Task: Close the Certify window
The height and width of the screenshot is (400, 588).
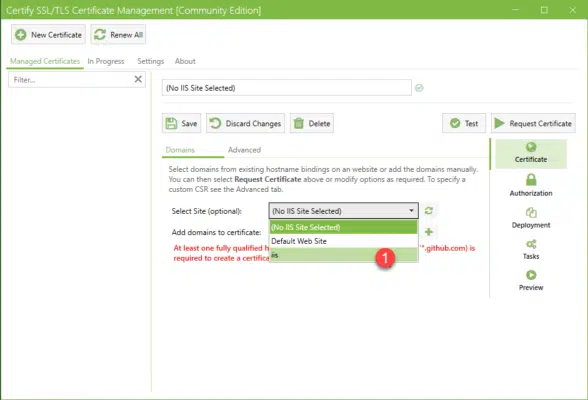Action: [x=572, y=10]
